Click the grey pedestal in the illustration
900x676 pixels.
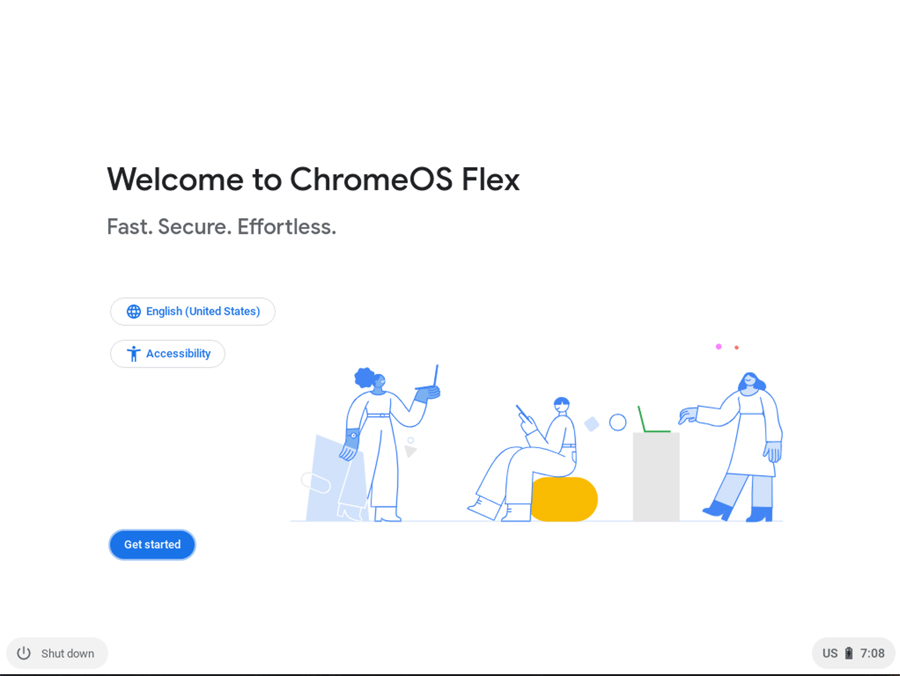click(656, 476)
